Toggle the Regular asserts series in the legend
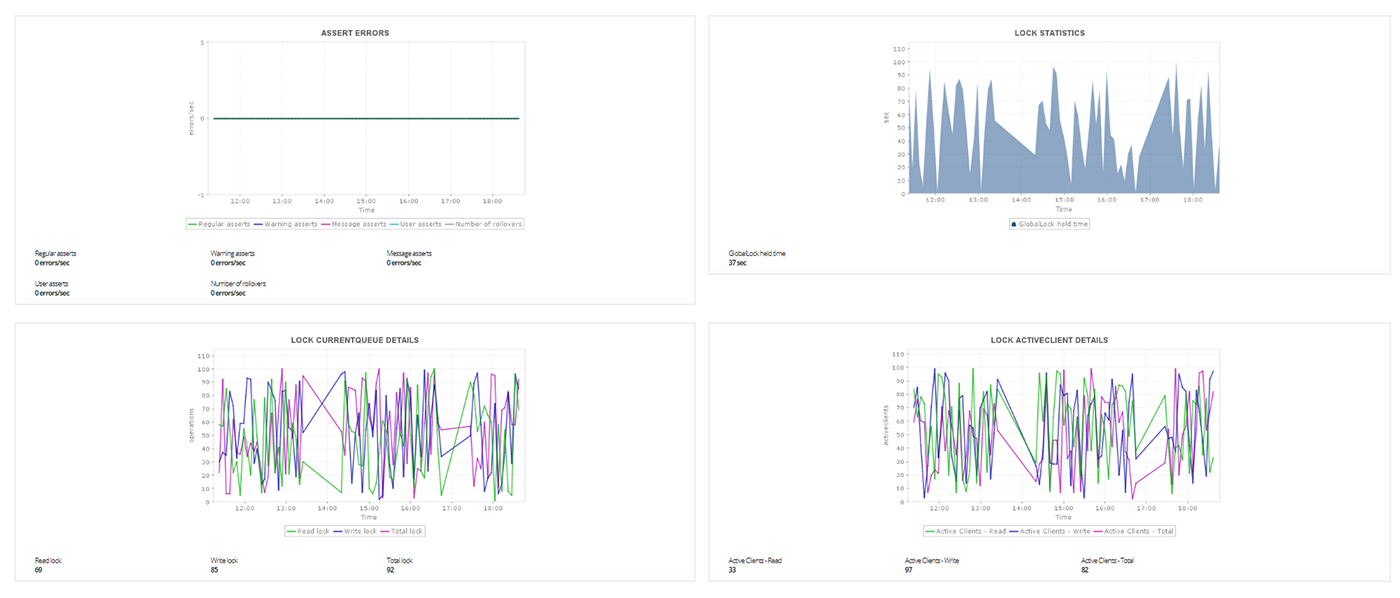 (224, 224)
